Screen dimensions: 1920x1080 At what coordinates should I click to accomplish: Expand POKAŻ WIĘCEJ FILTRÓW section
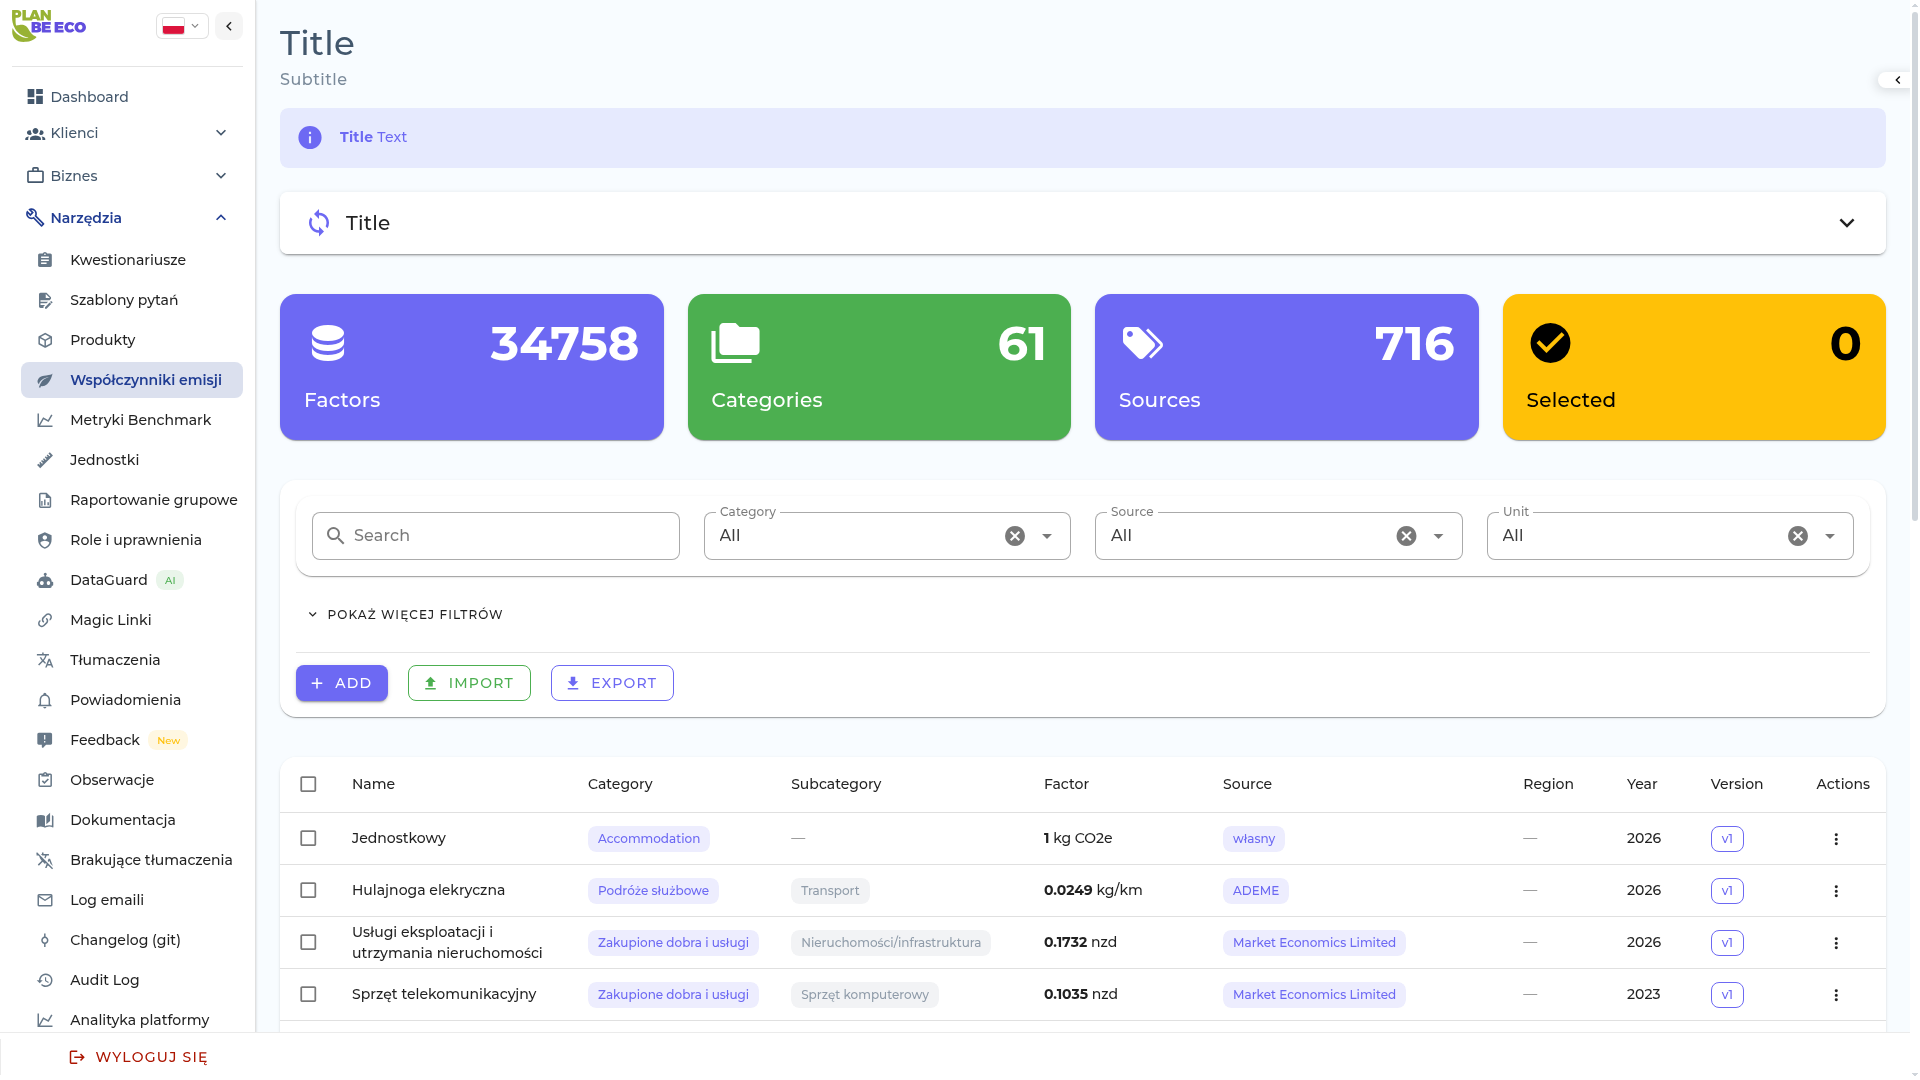tap(405, 614)
